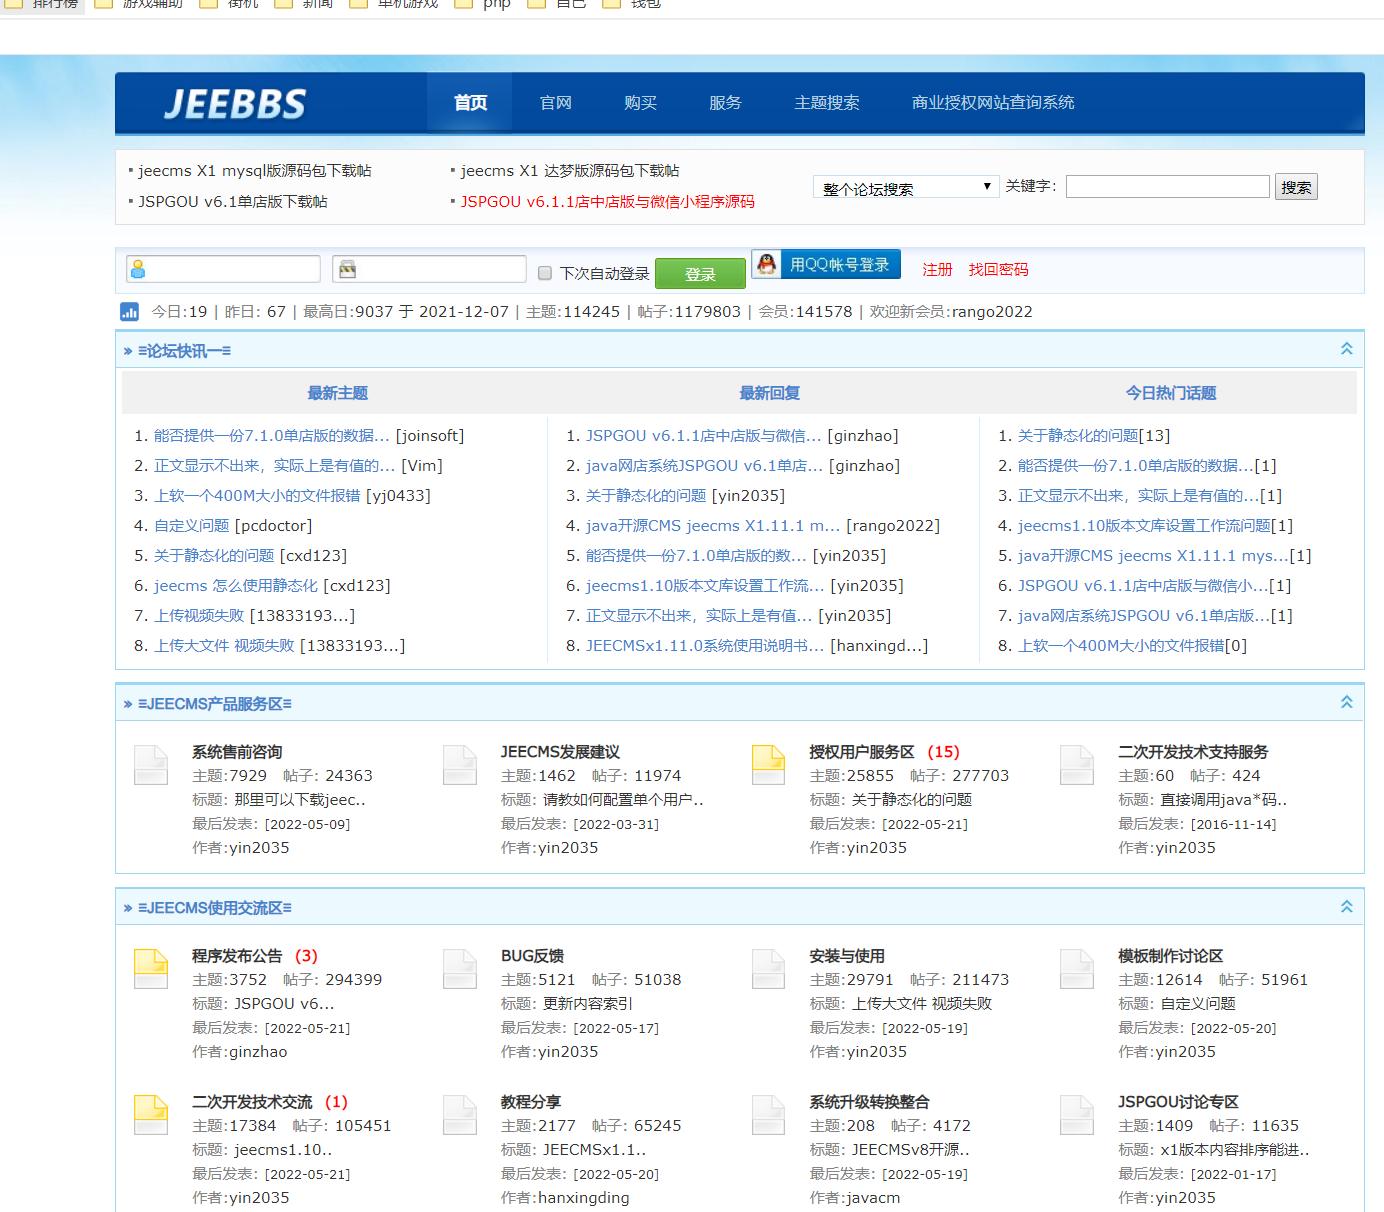Image resolution: width=1384 pixels, height=1212 pixels.
Task: Open 最新回复 column header
Action: [x=770, y=393]
